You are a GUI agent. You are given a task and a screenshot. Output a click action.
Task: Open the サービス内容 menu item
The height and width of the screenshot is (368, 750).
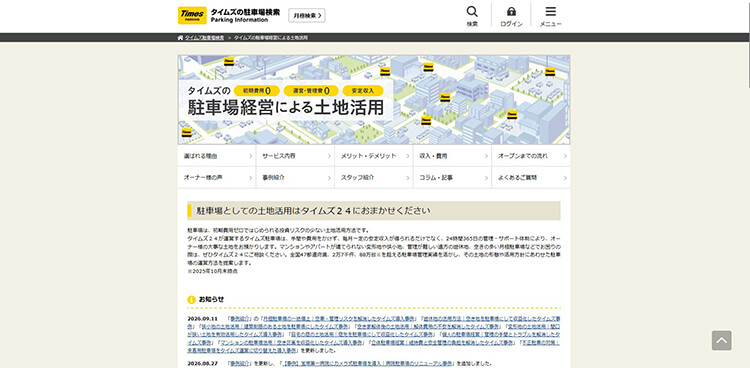click(295, 156)
